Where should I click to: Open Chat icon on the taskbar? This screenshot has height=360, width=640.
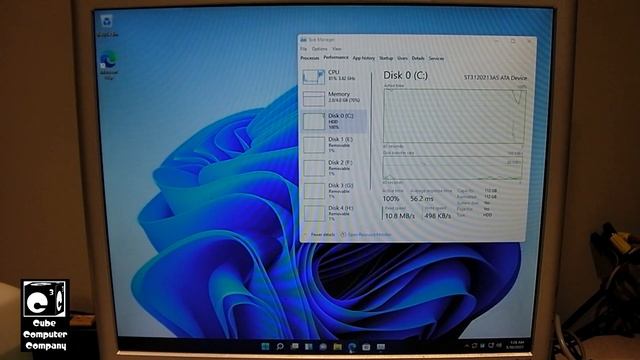(323, 347)
